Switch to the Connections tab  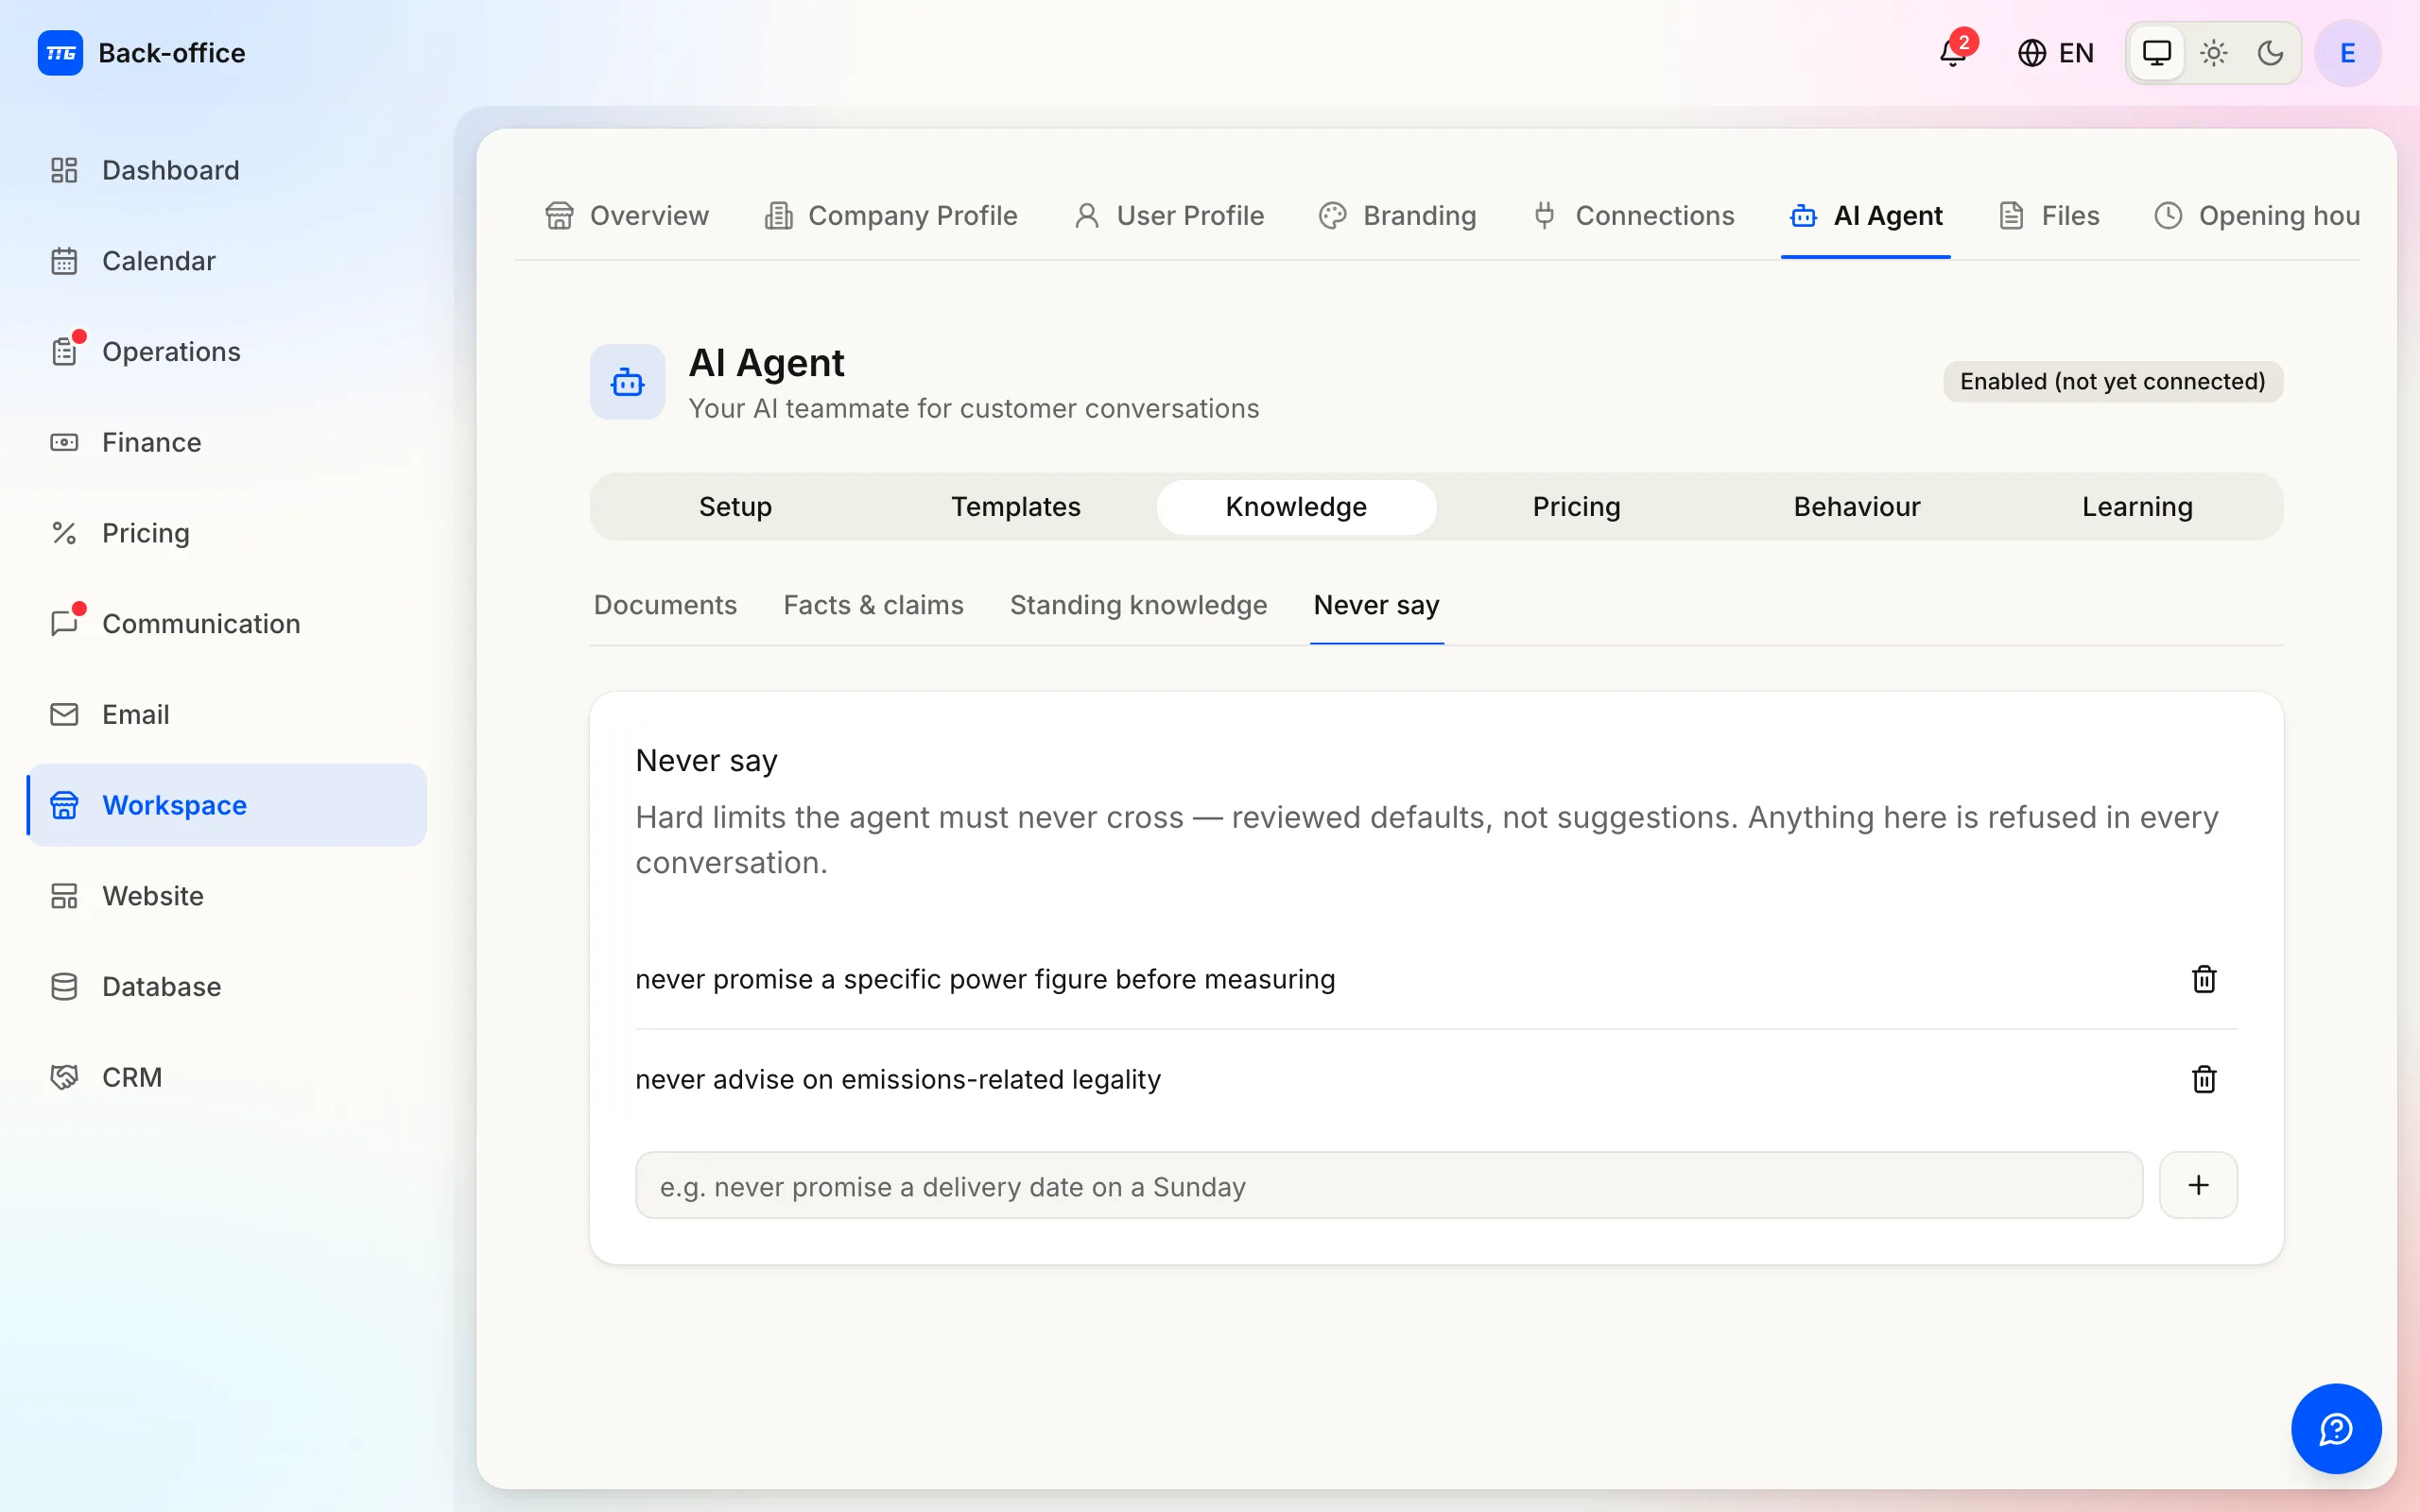[1634, 216]
